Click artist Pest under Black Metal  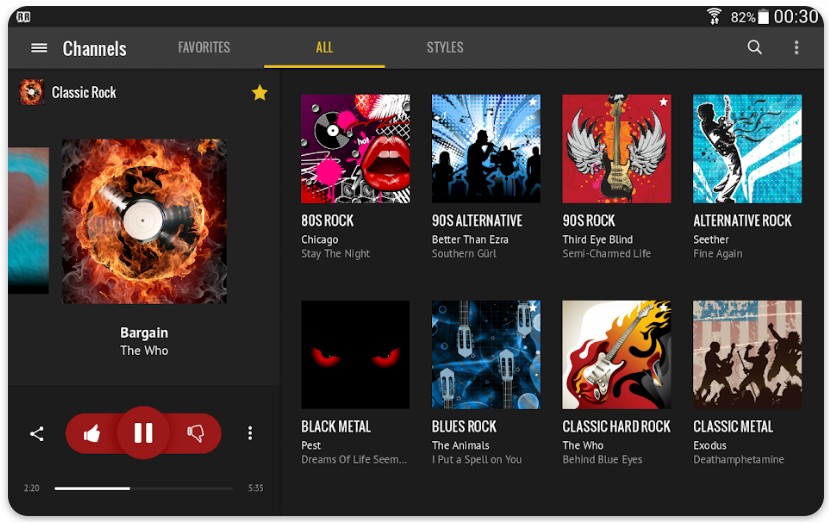pos(311,445)
